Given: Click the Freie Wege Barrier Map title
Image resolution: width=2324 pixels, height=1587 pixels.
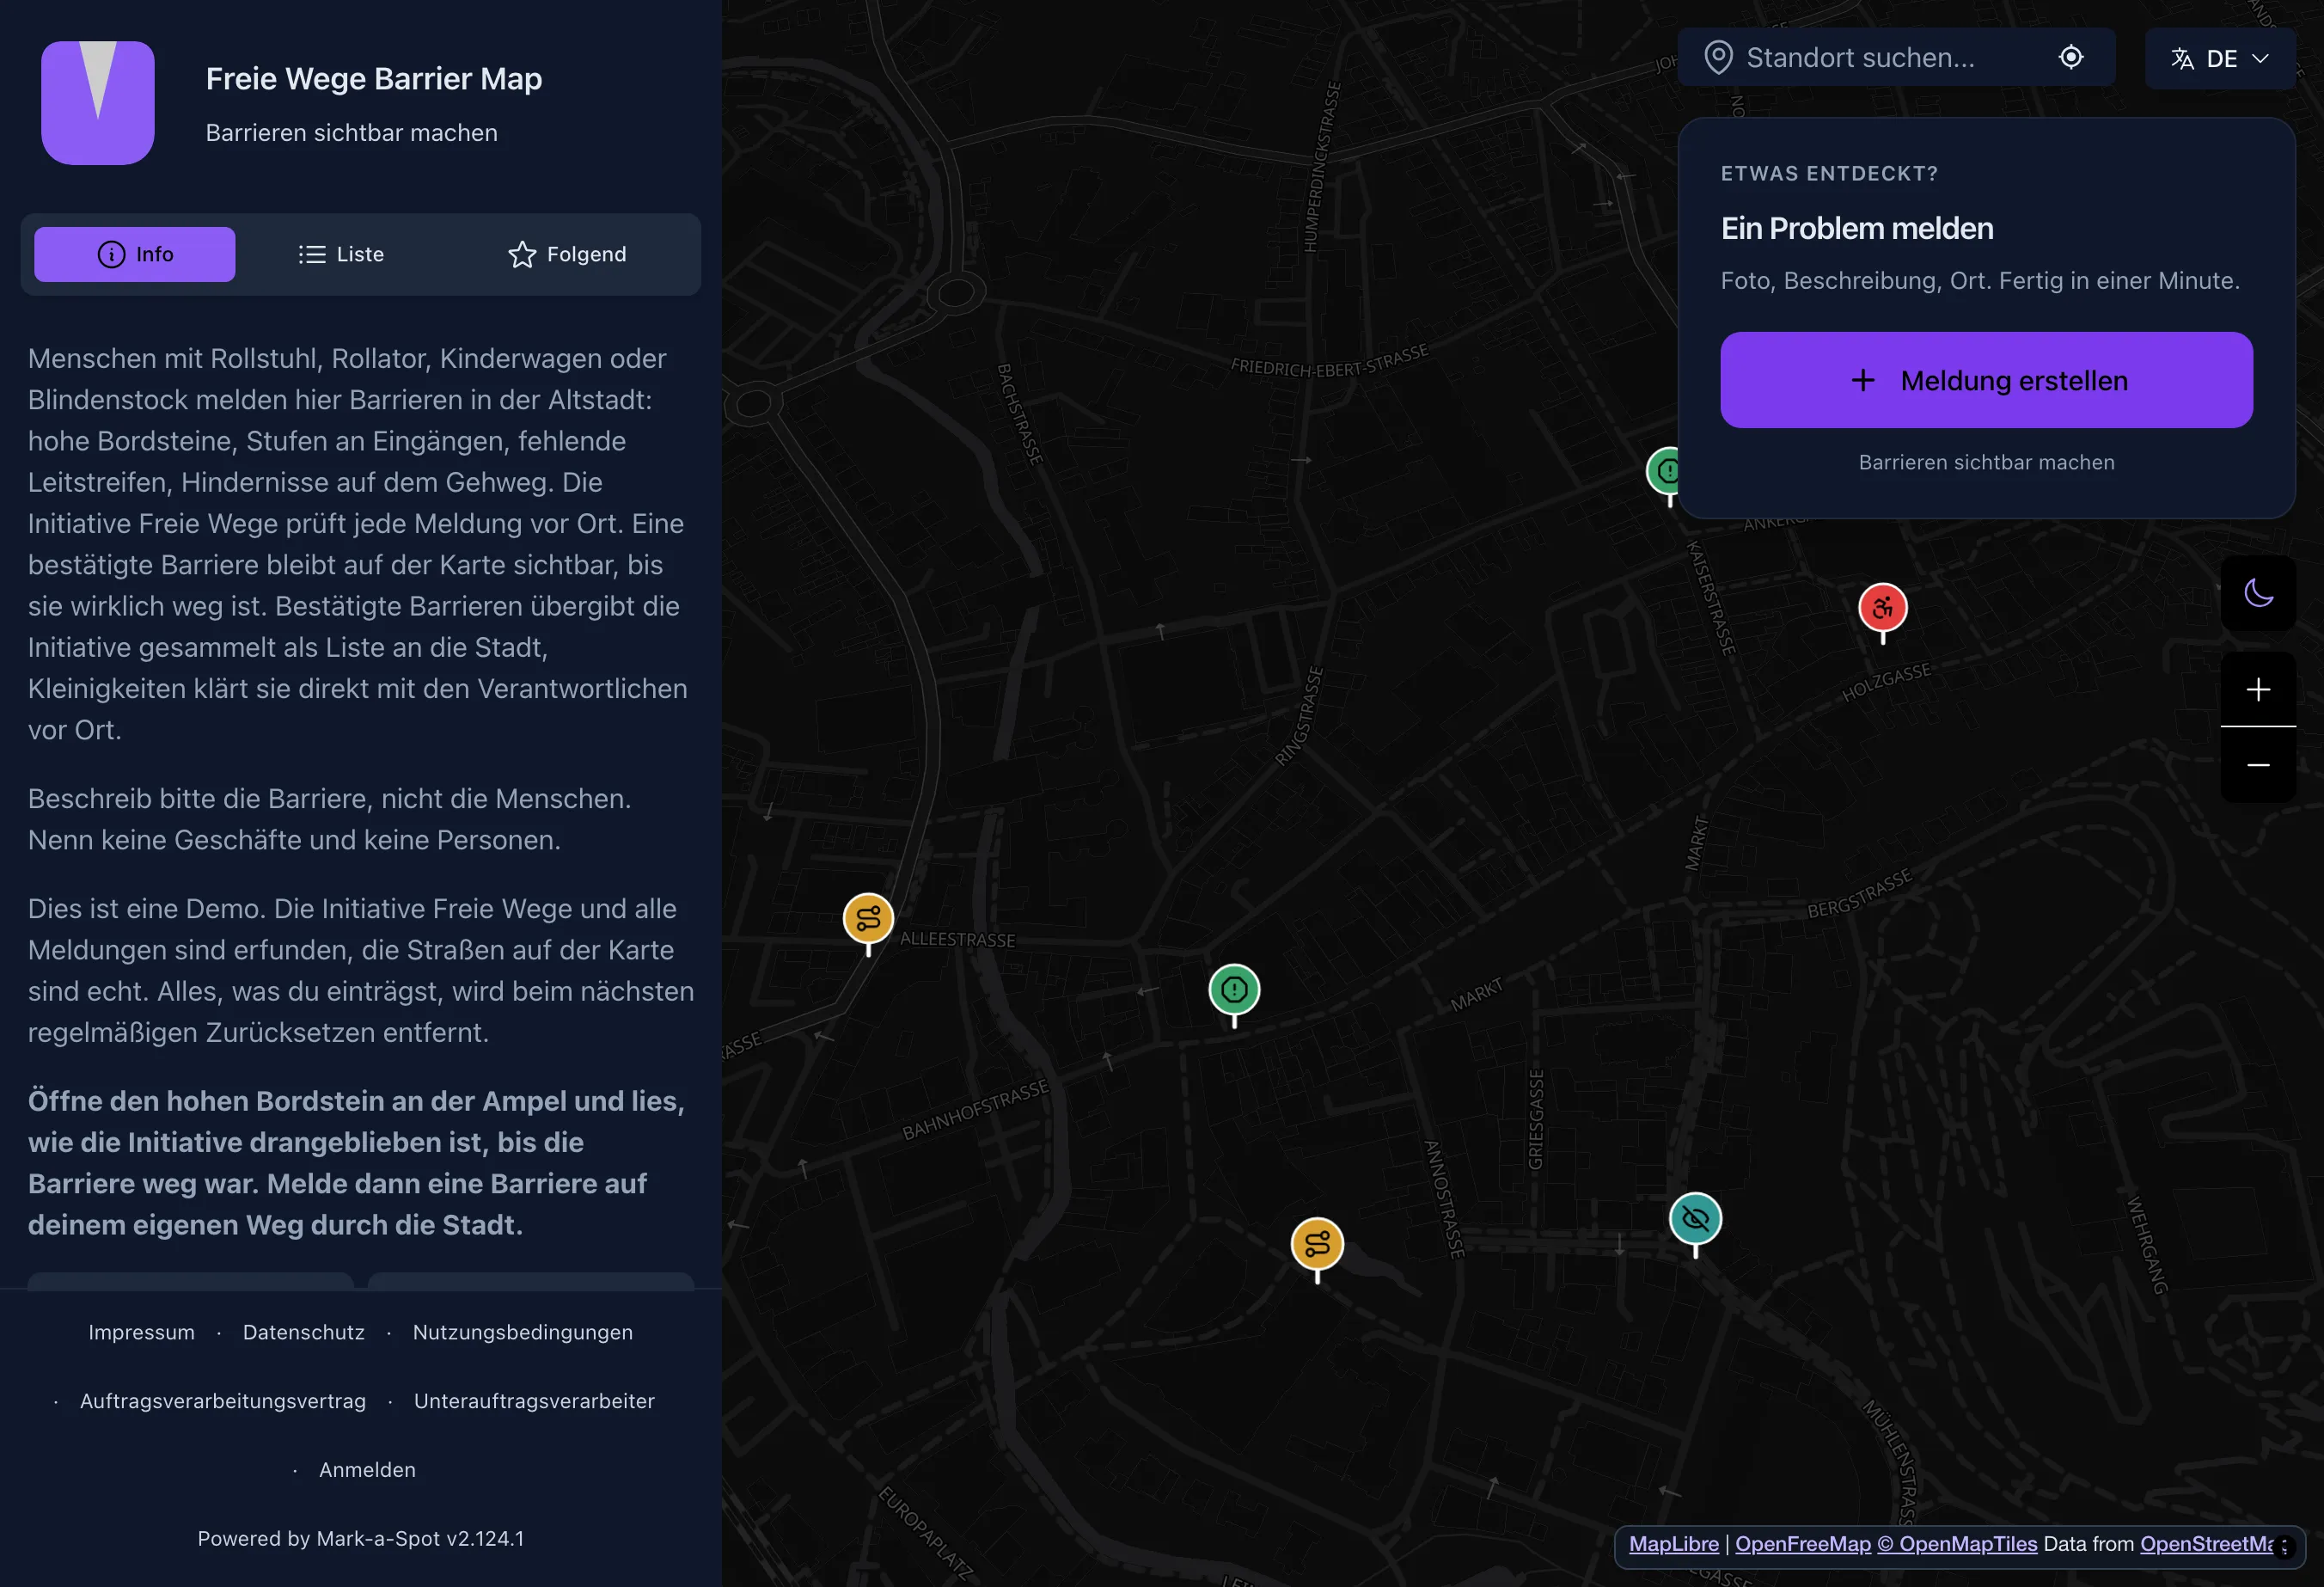Looking at the screenshot, I should click(x=374, y=79).
